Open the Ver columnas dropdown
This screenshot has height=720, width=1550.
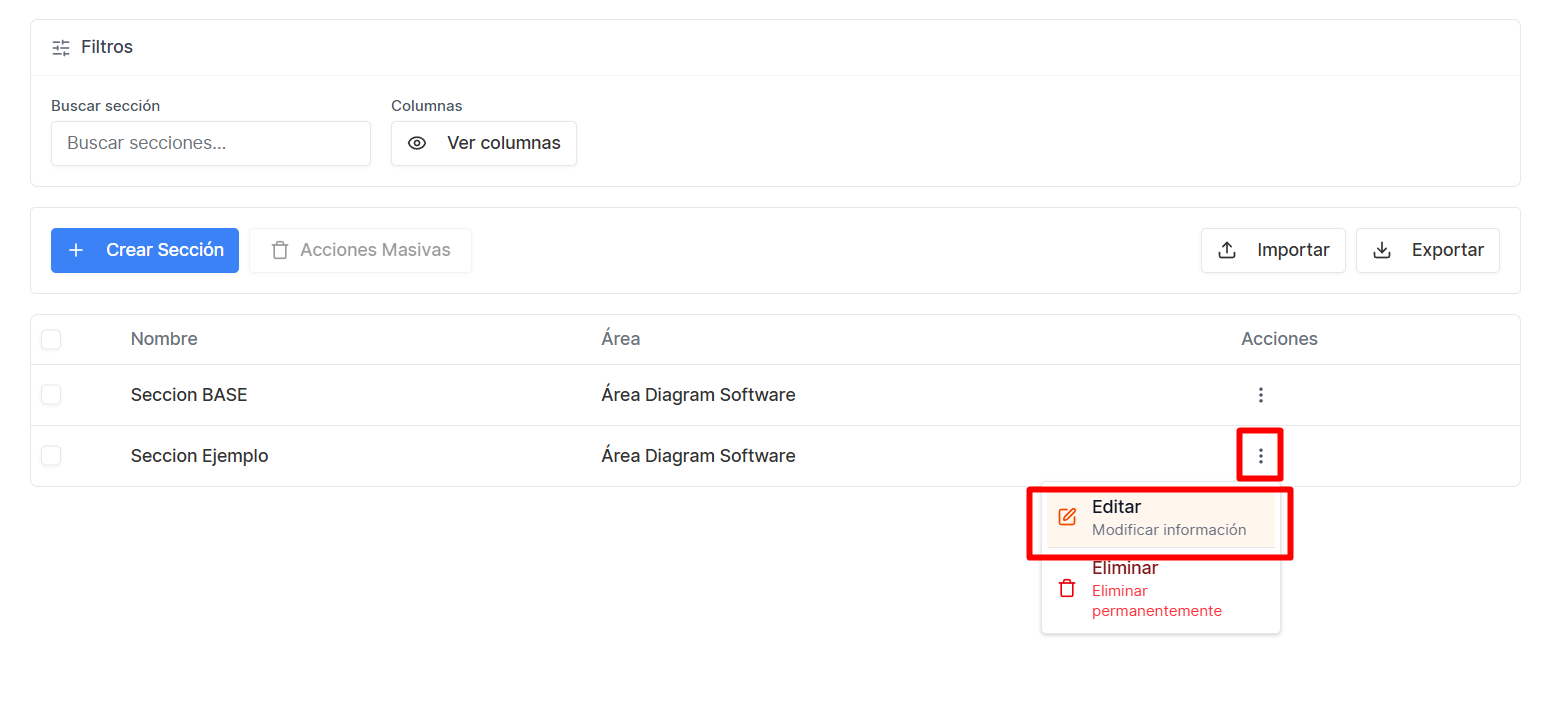pos(484,143)
